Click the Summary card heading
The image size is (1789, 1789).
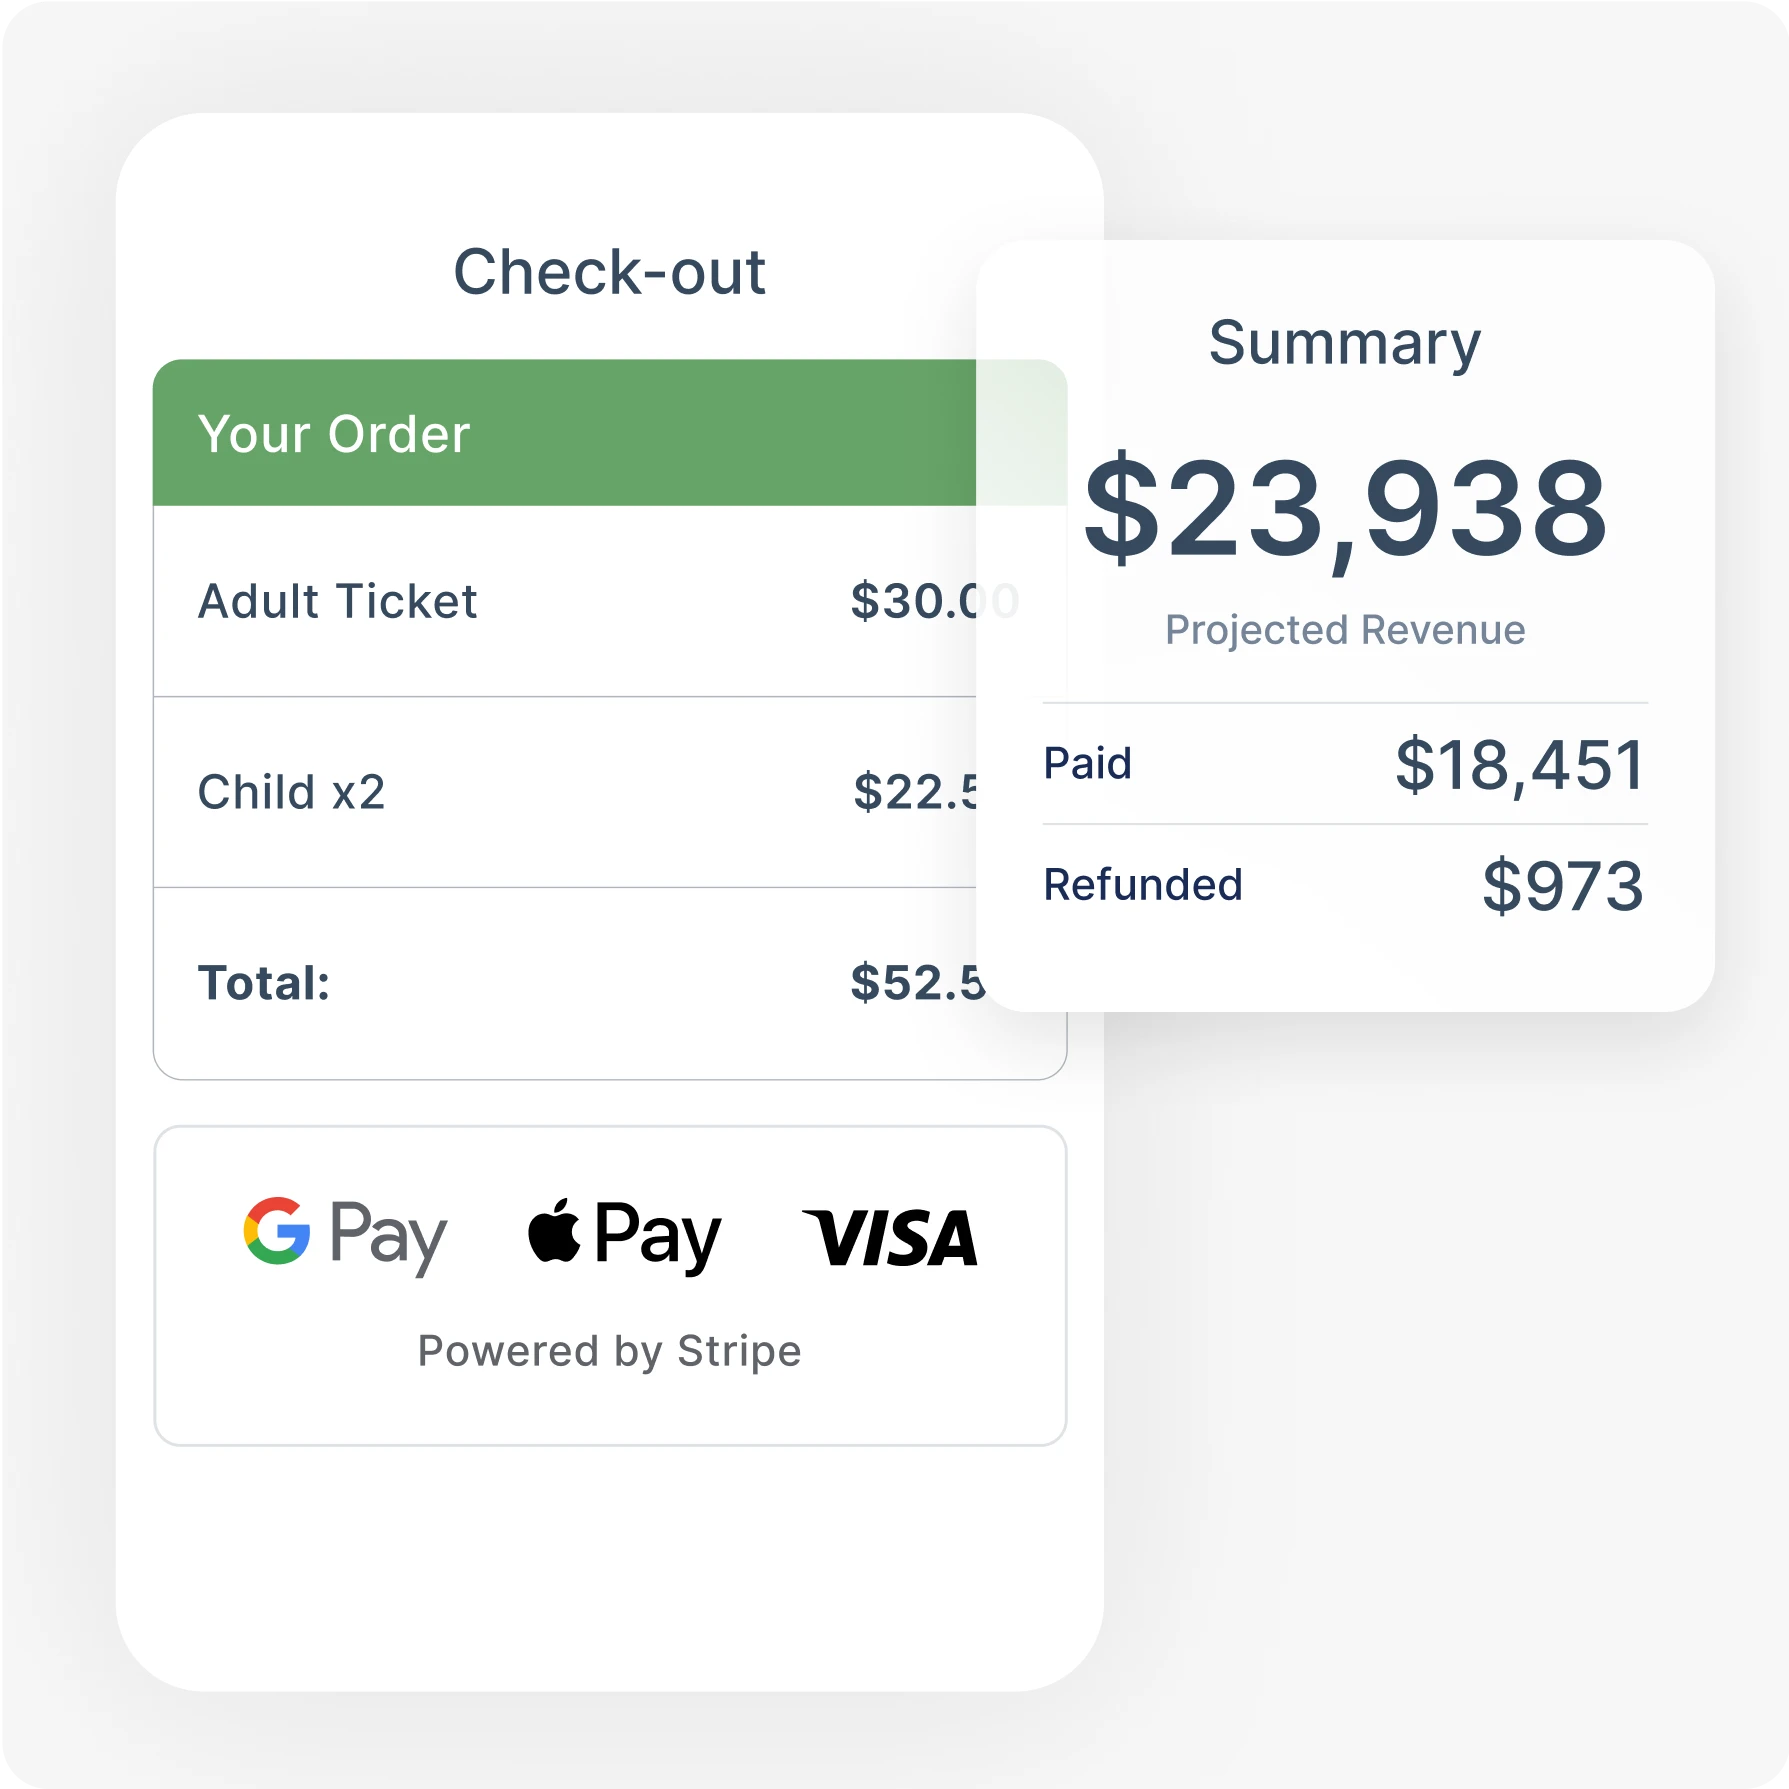pyautogui.click(x=1344, y=343)
